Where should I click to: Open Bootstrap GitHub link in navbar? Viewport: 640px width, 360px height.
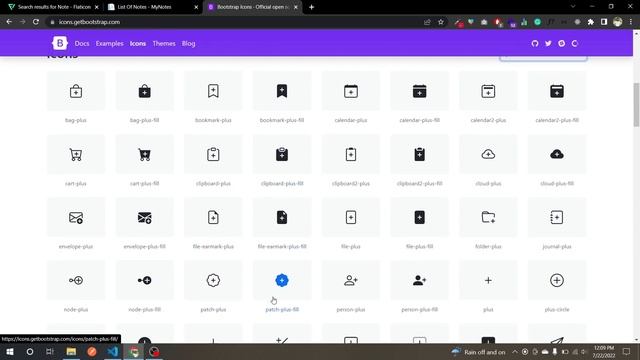click(535, 43)
